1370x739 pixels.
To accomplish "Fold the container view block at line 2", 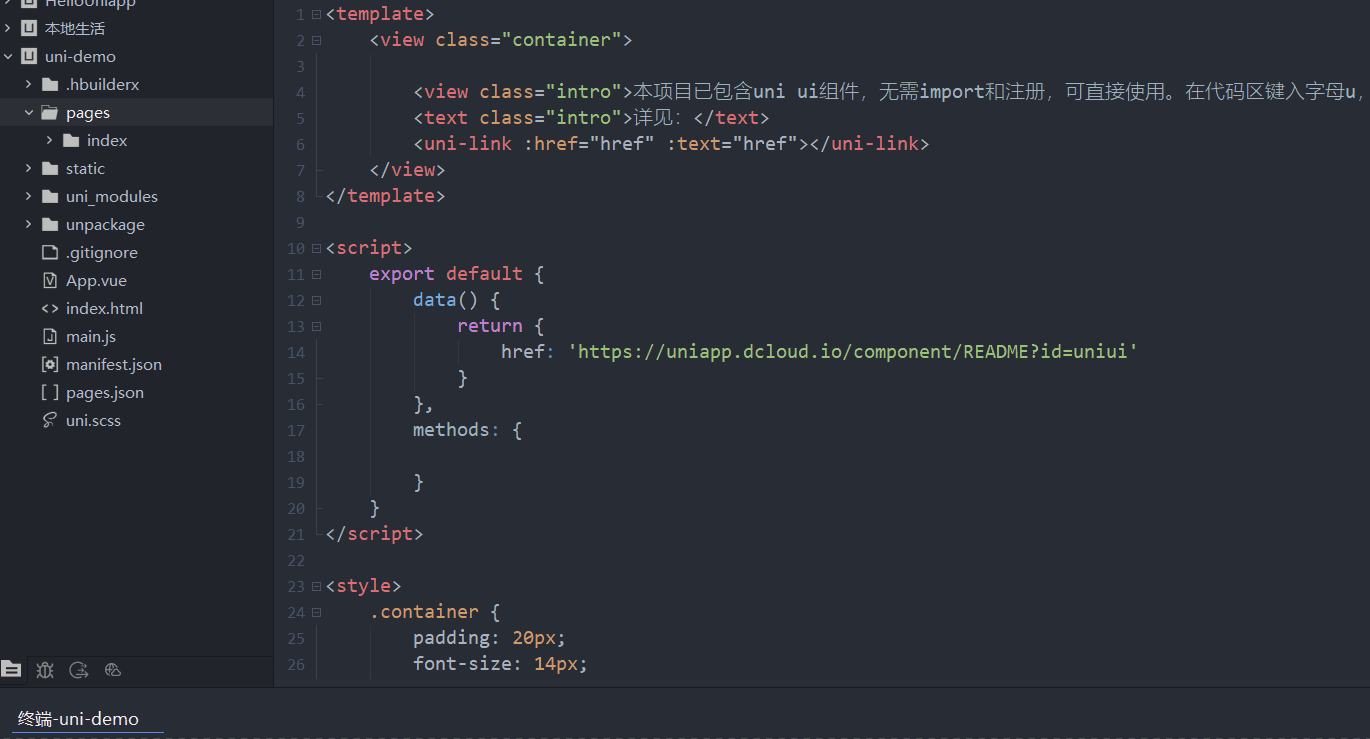I will pos(316,41).
